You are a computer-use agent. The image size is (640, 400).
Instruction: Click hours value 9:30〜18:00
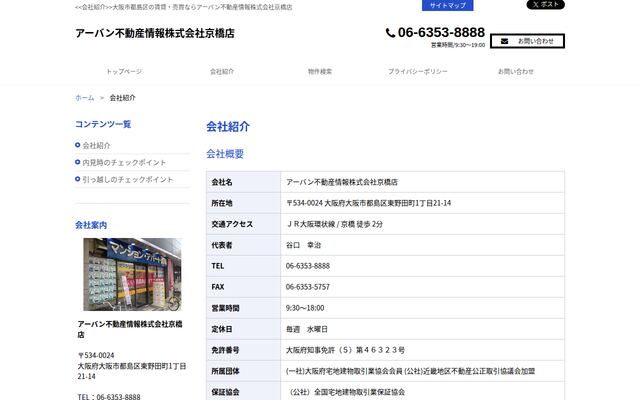[305, 308]
